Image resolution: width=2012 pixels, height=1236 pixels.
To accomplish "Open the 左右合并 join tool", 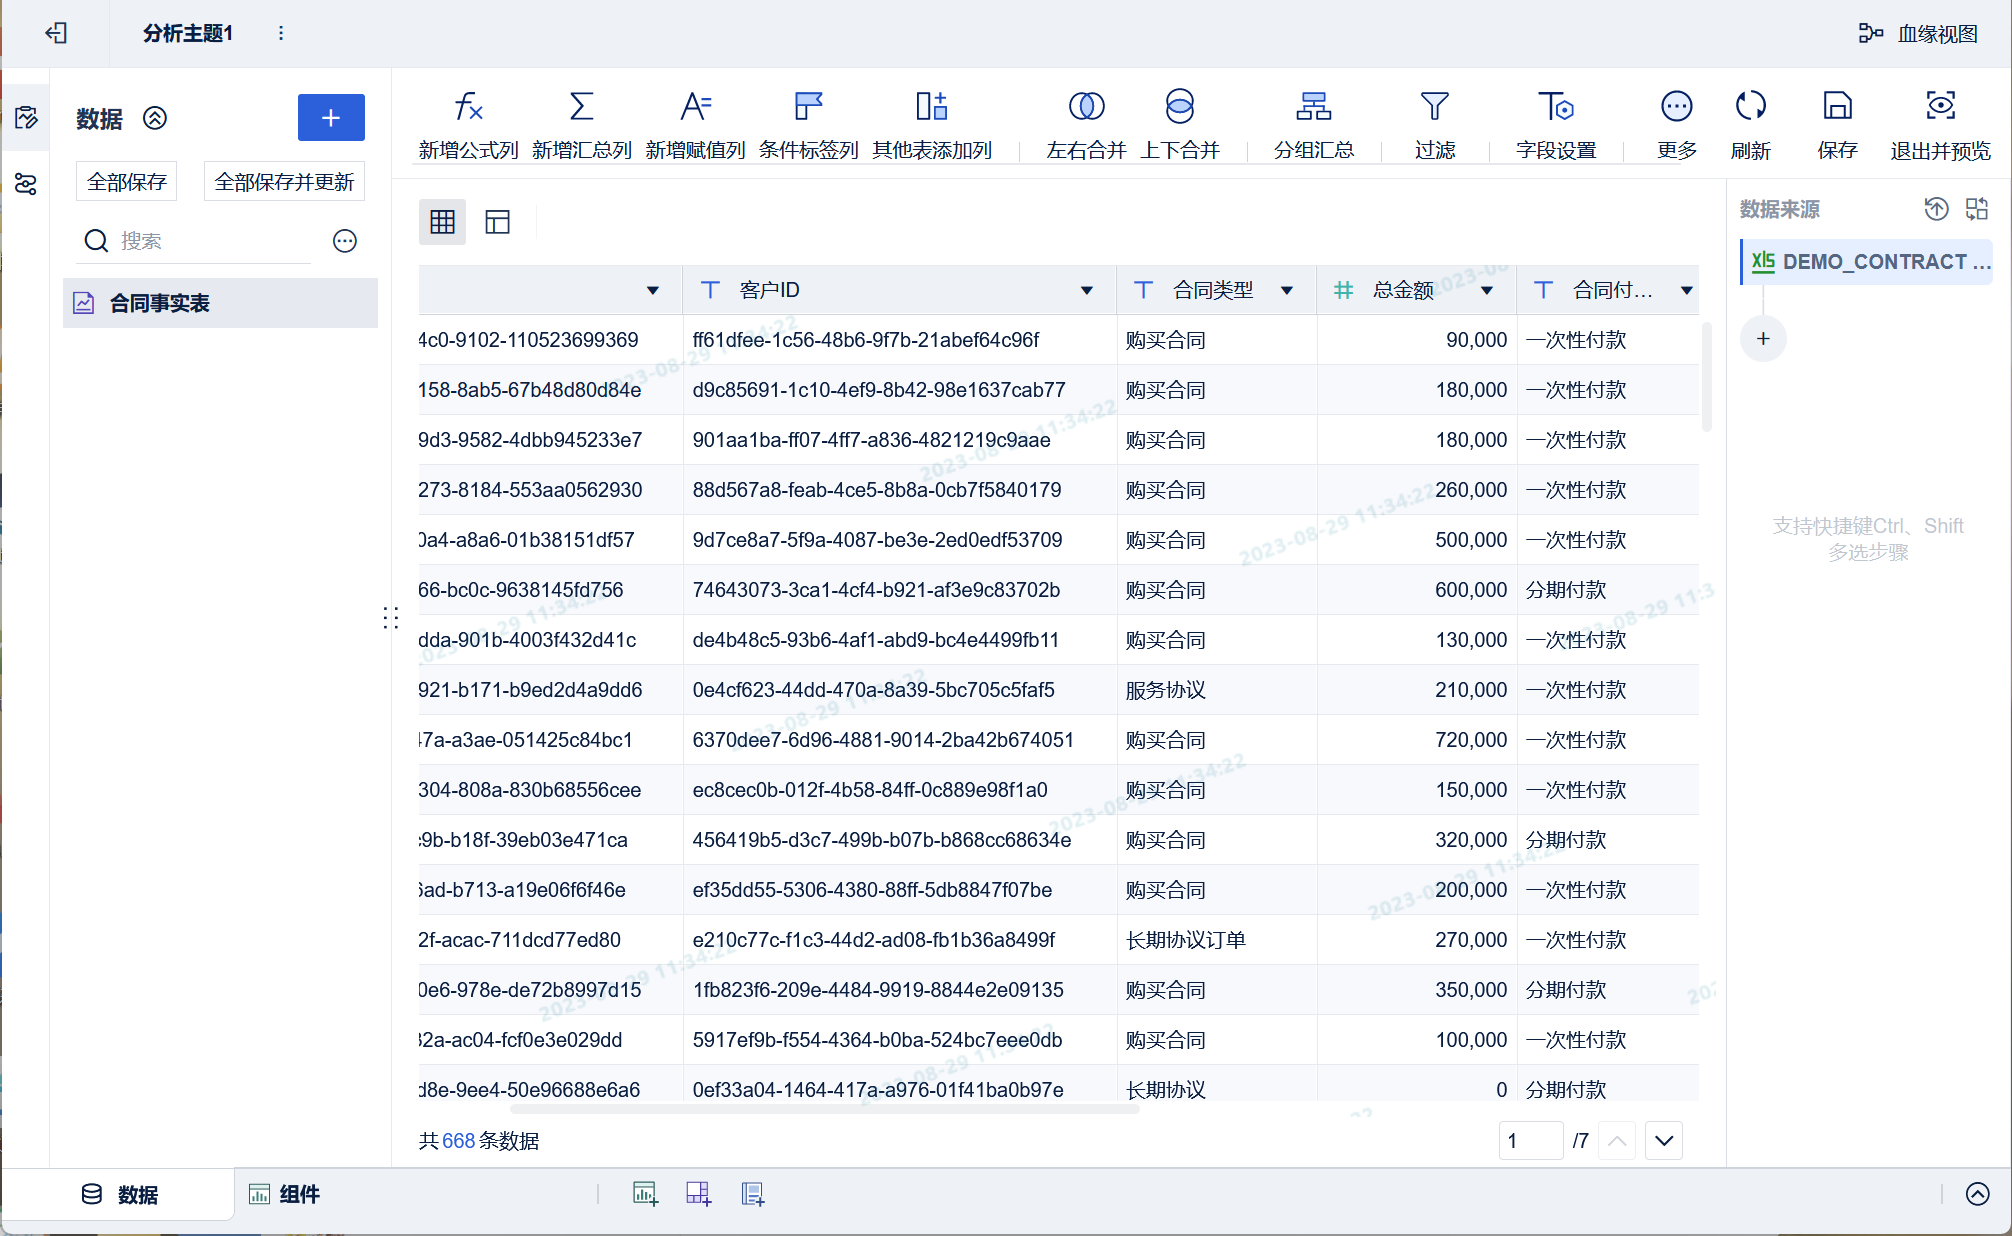I will (x=1086, y=107).
